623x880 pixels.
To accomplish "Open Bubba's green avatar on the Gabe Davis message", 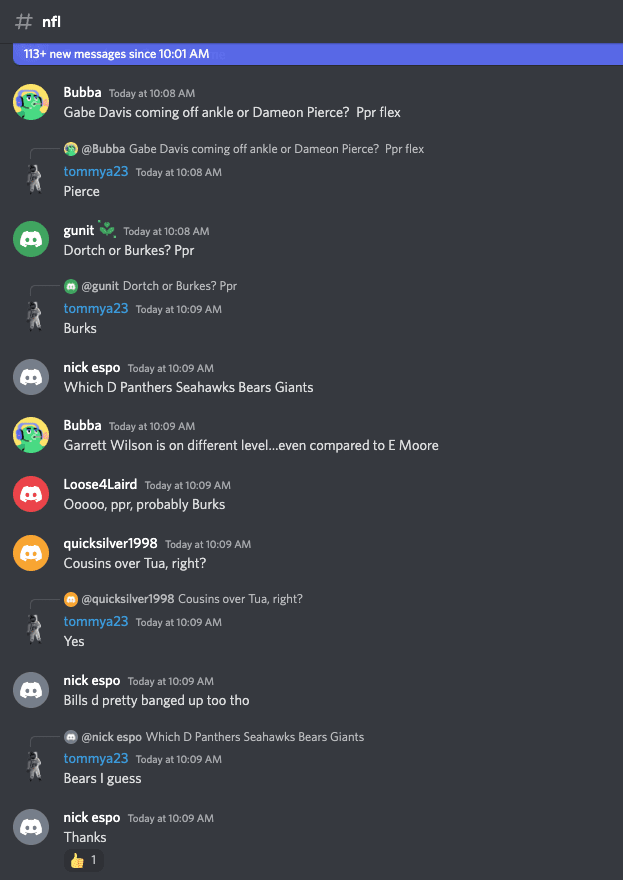I will point(31,102).
